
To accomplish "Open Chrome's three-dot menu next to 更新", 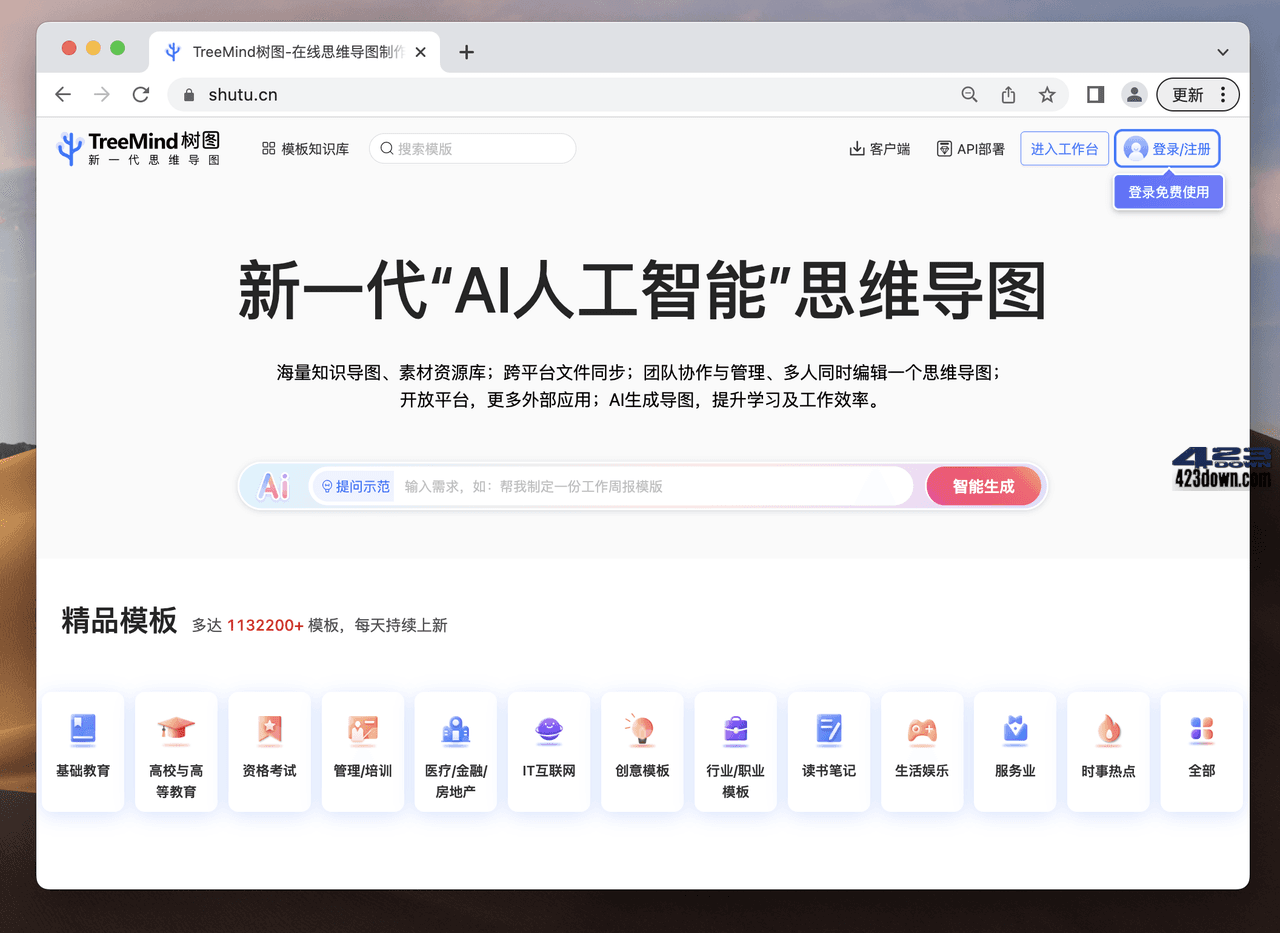I will coord(1225,94).
